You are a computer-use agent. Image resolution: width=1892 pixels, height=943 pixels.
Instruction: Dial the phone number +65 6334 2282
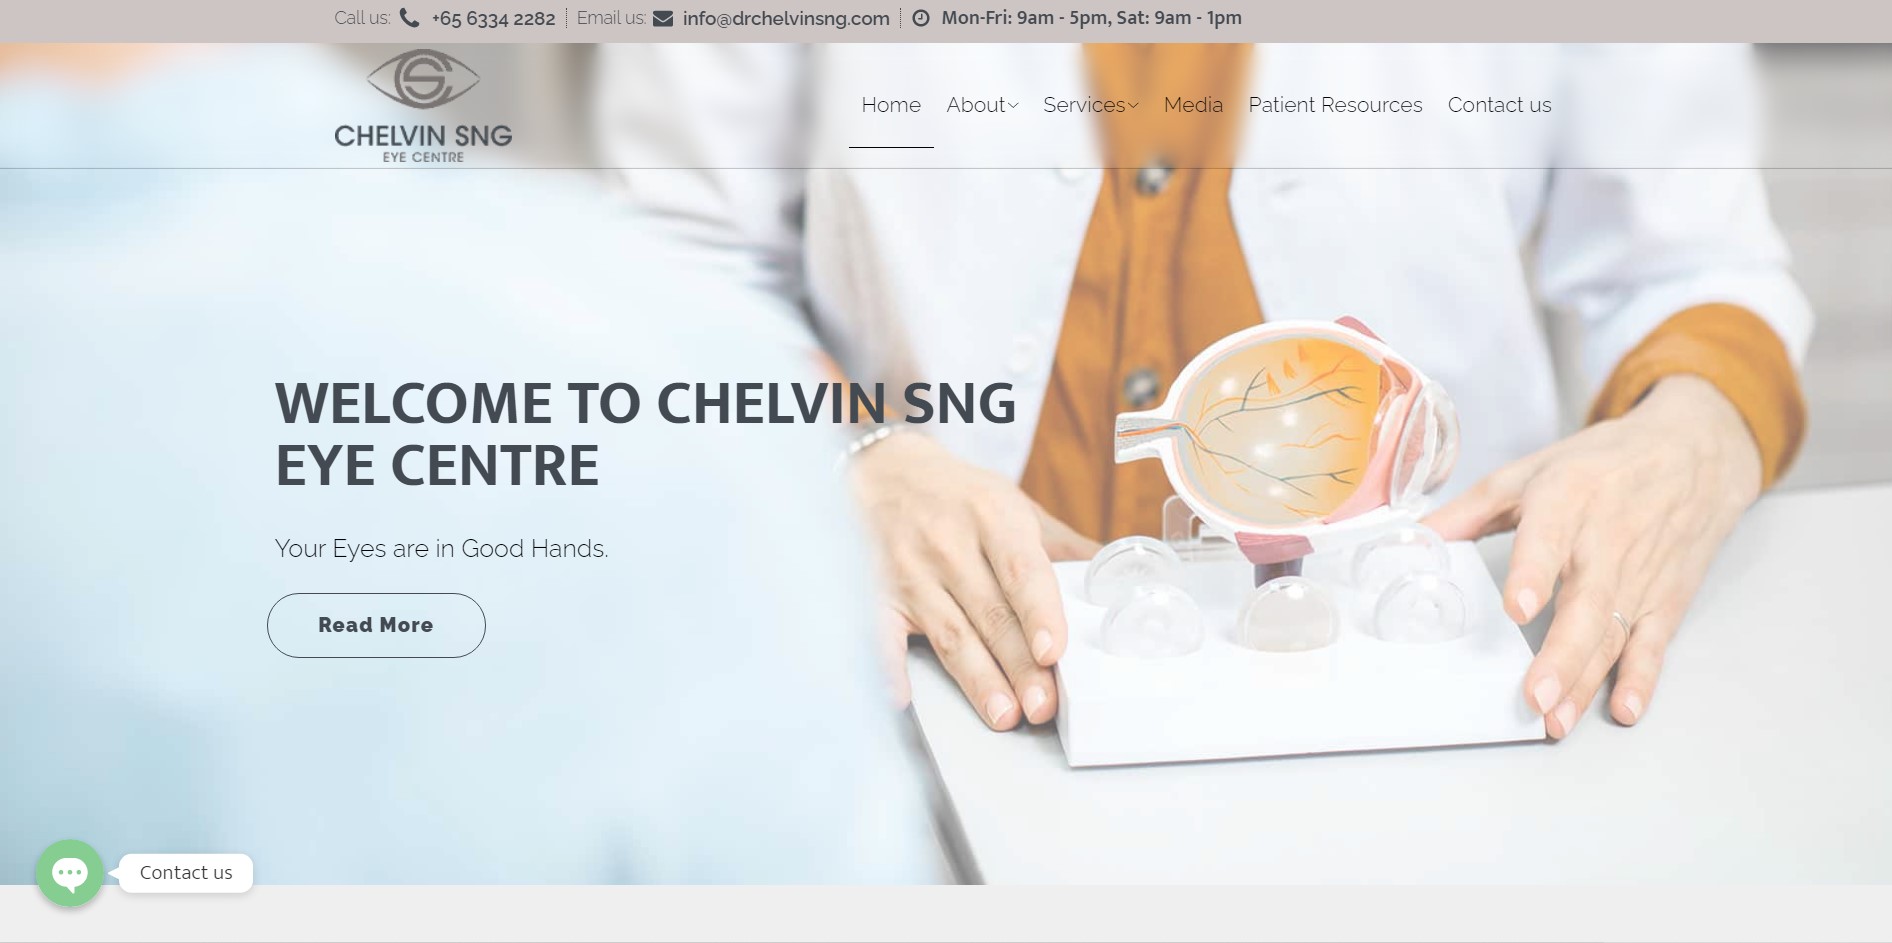[493, 18]
